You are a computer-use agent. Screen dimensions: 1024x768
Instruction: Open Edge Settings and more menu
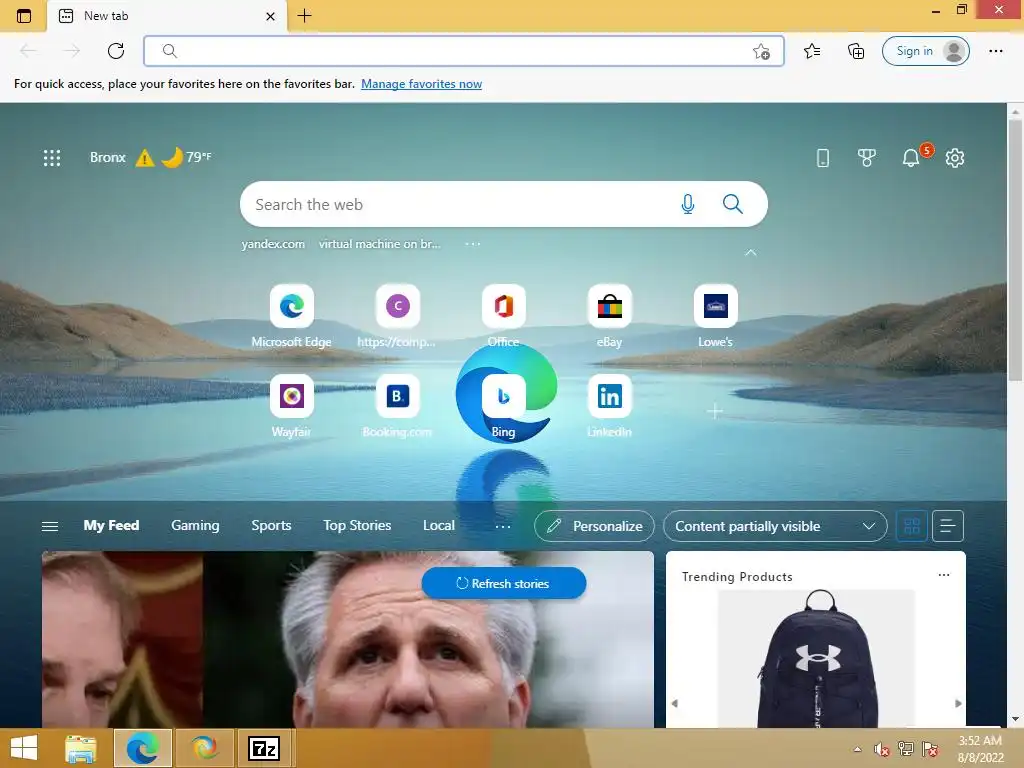(x=995, y=51)
